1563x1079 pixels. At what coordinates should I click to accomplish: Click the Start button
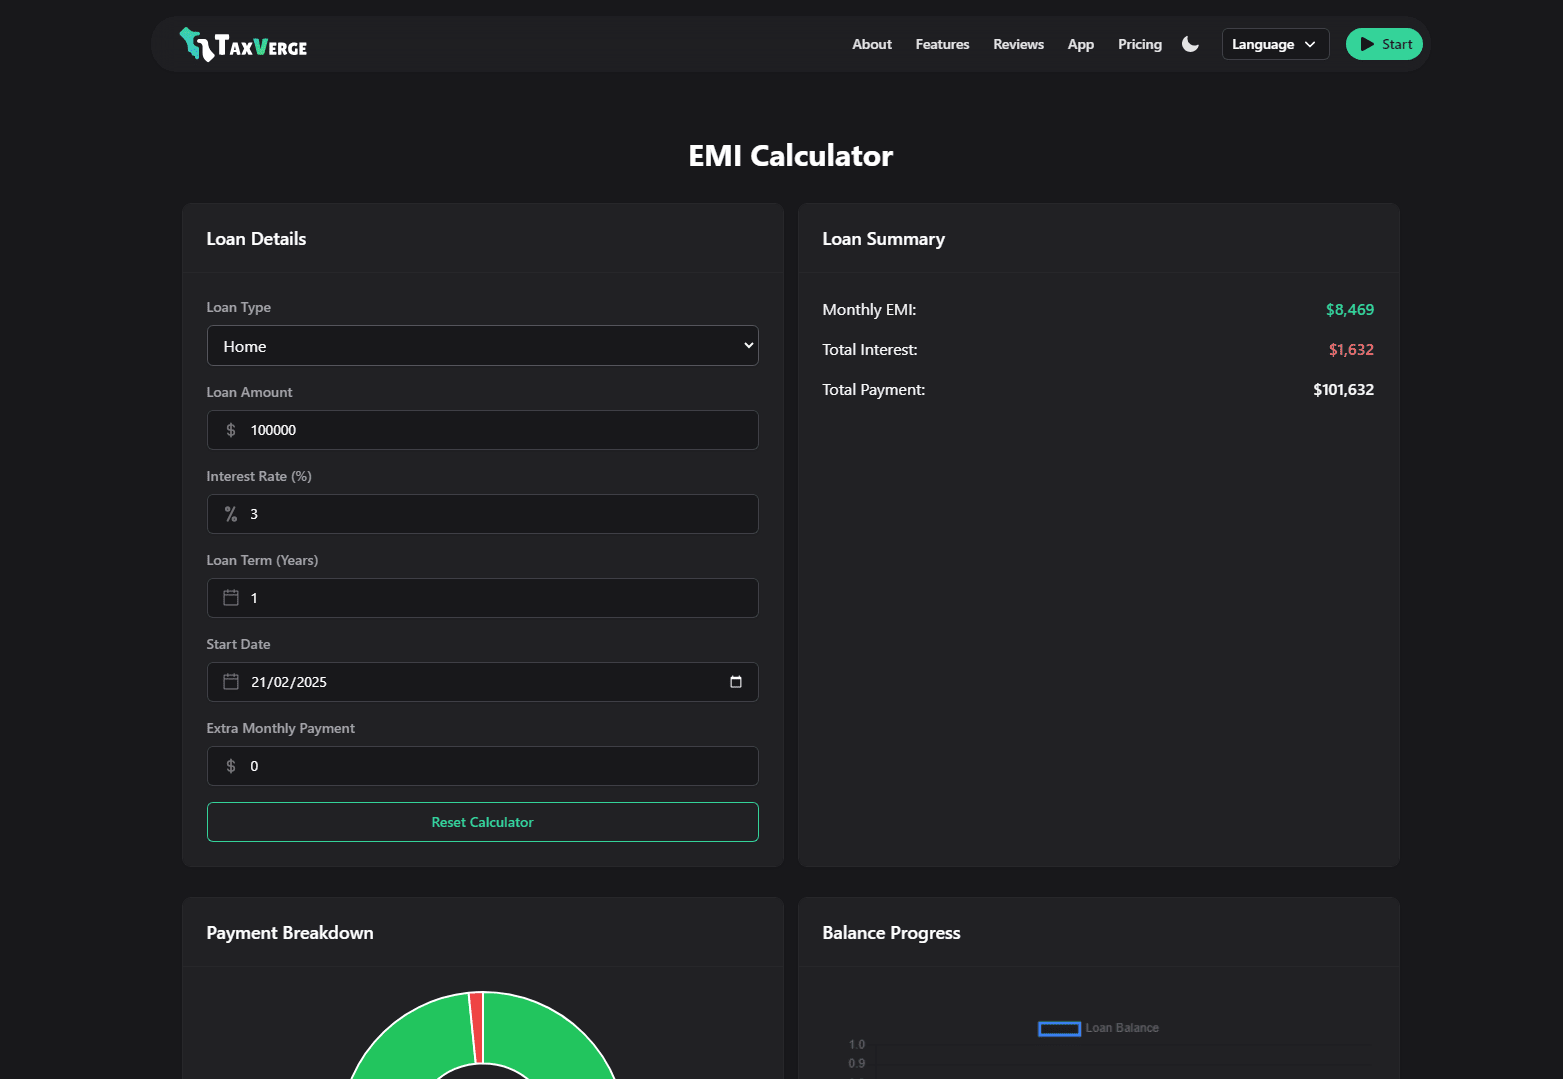pyautogui.click(x=1384, y=44)
